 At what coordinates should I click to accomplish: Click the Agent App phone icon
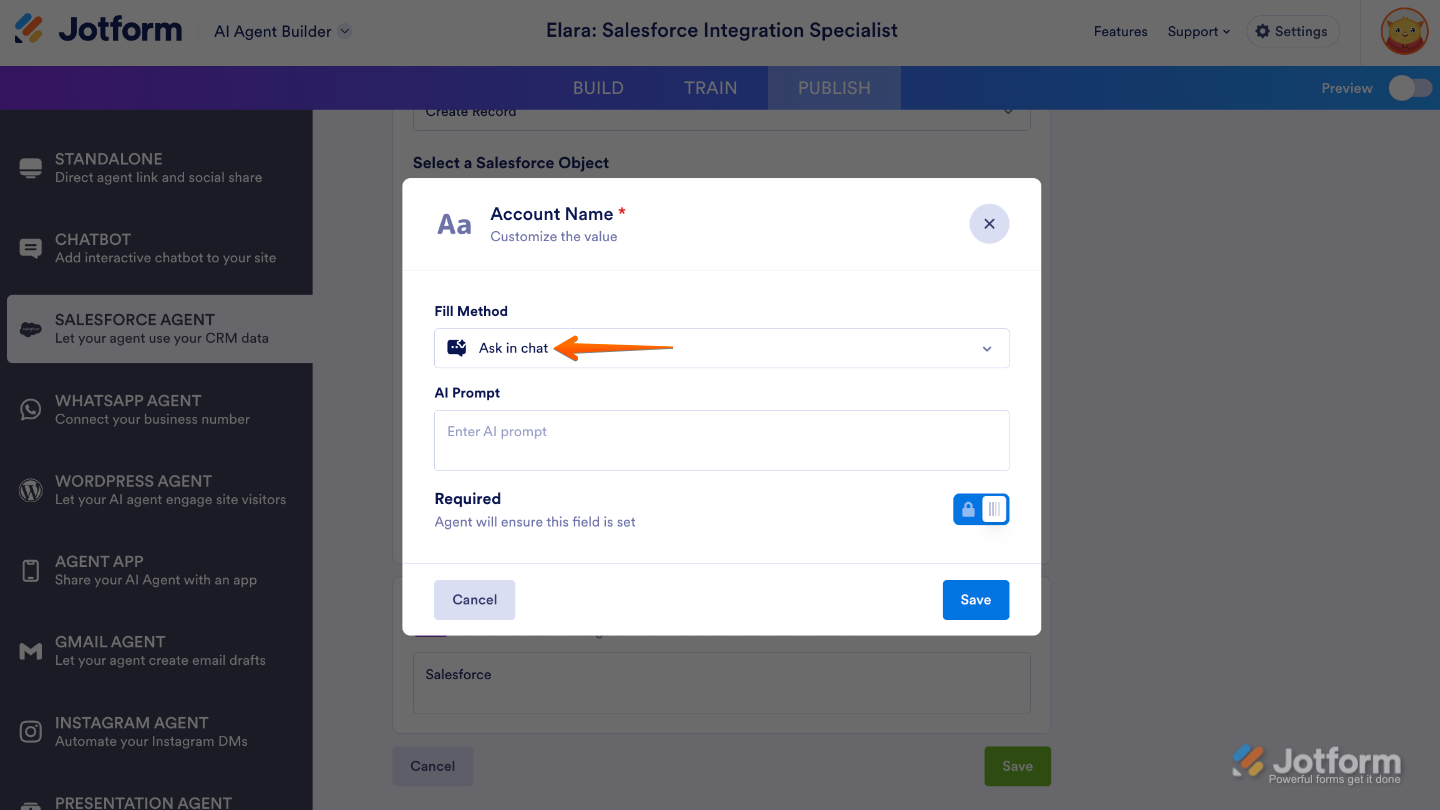click(x=31, y=571)
